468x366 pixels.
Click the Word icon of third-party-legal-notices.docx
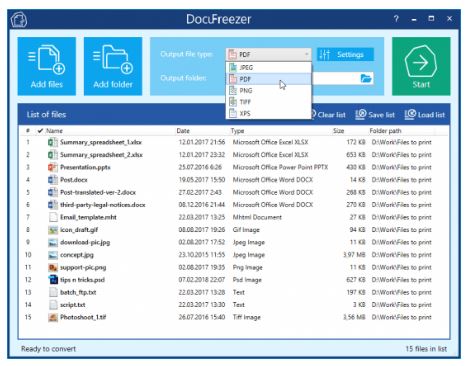pos(53,205)
